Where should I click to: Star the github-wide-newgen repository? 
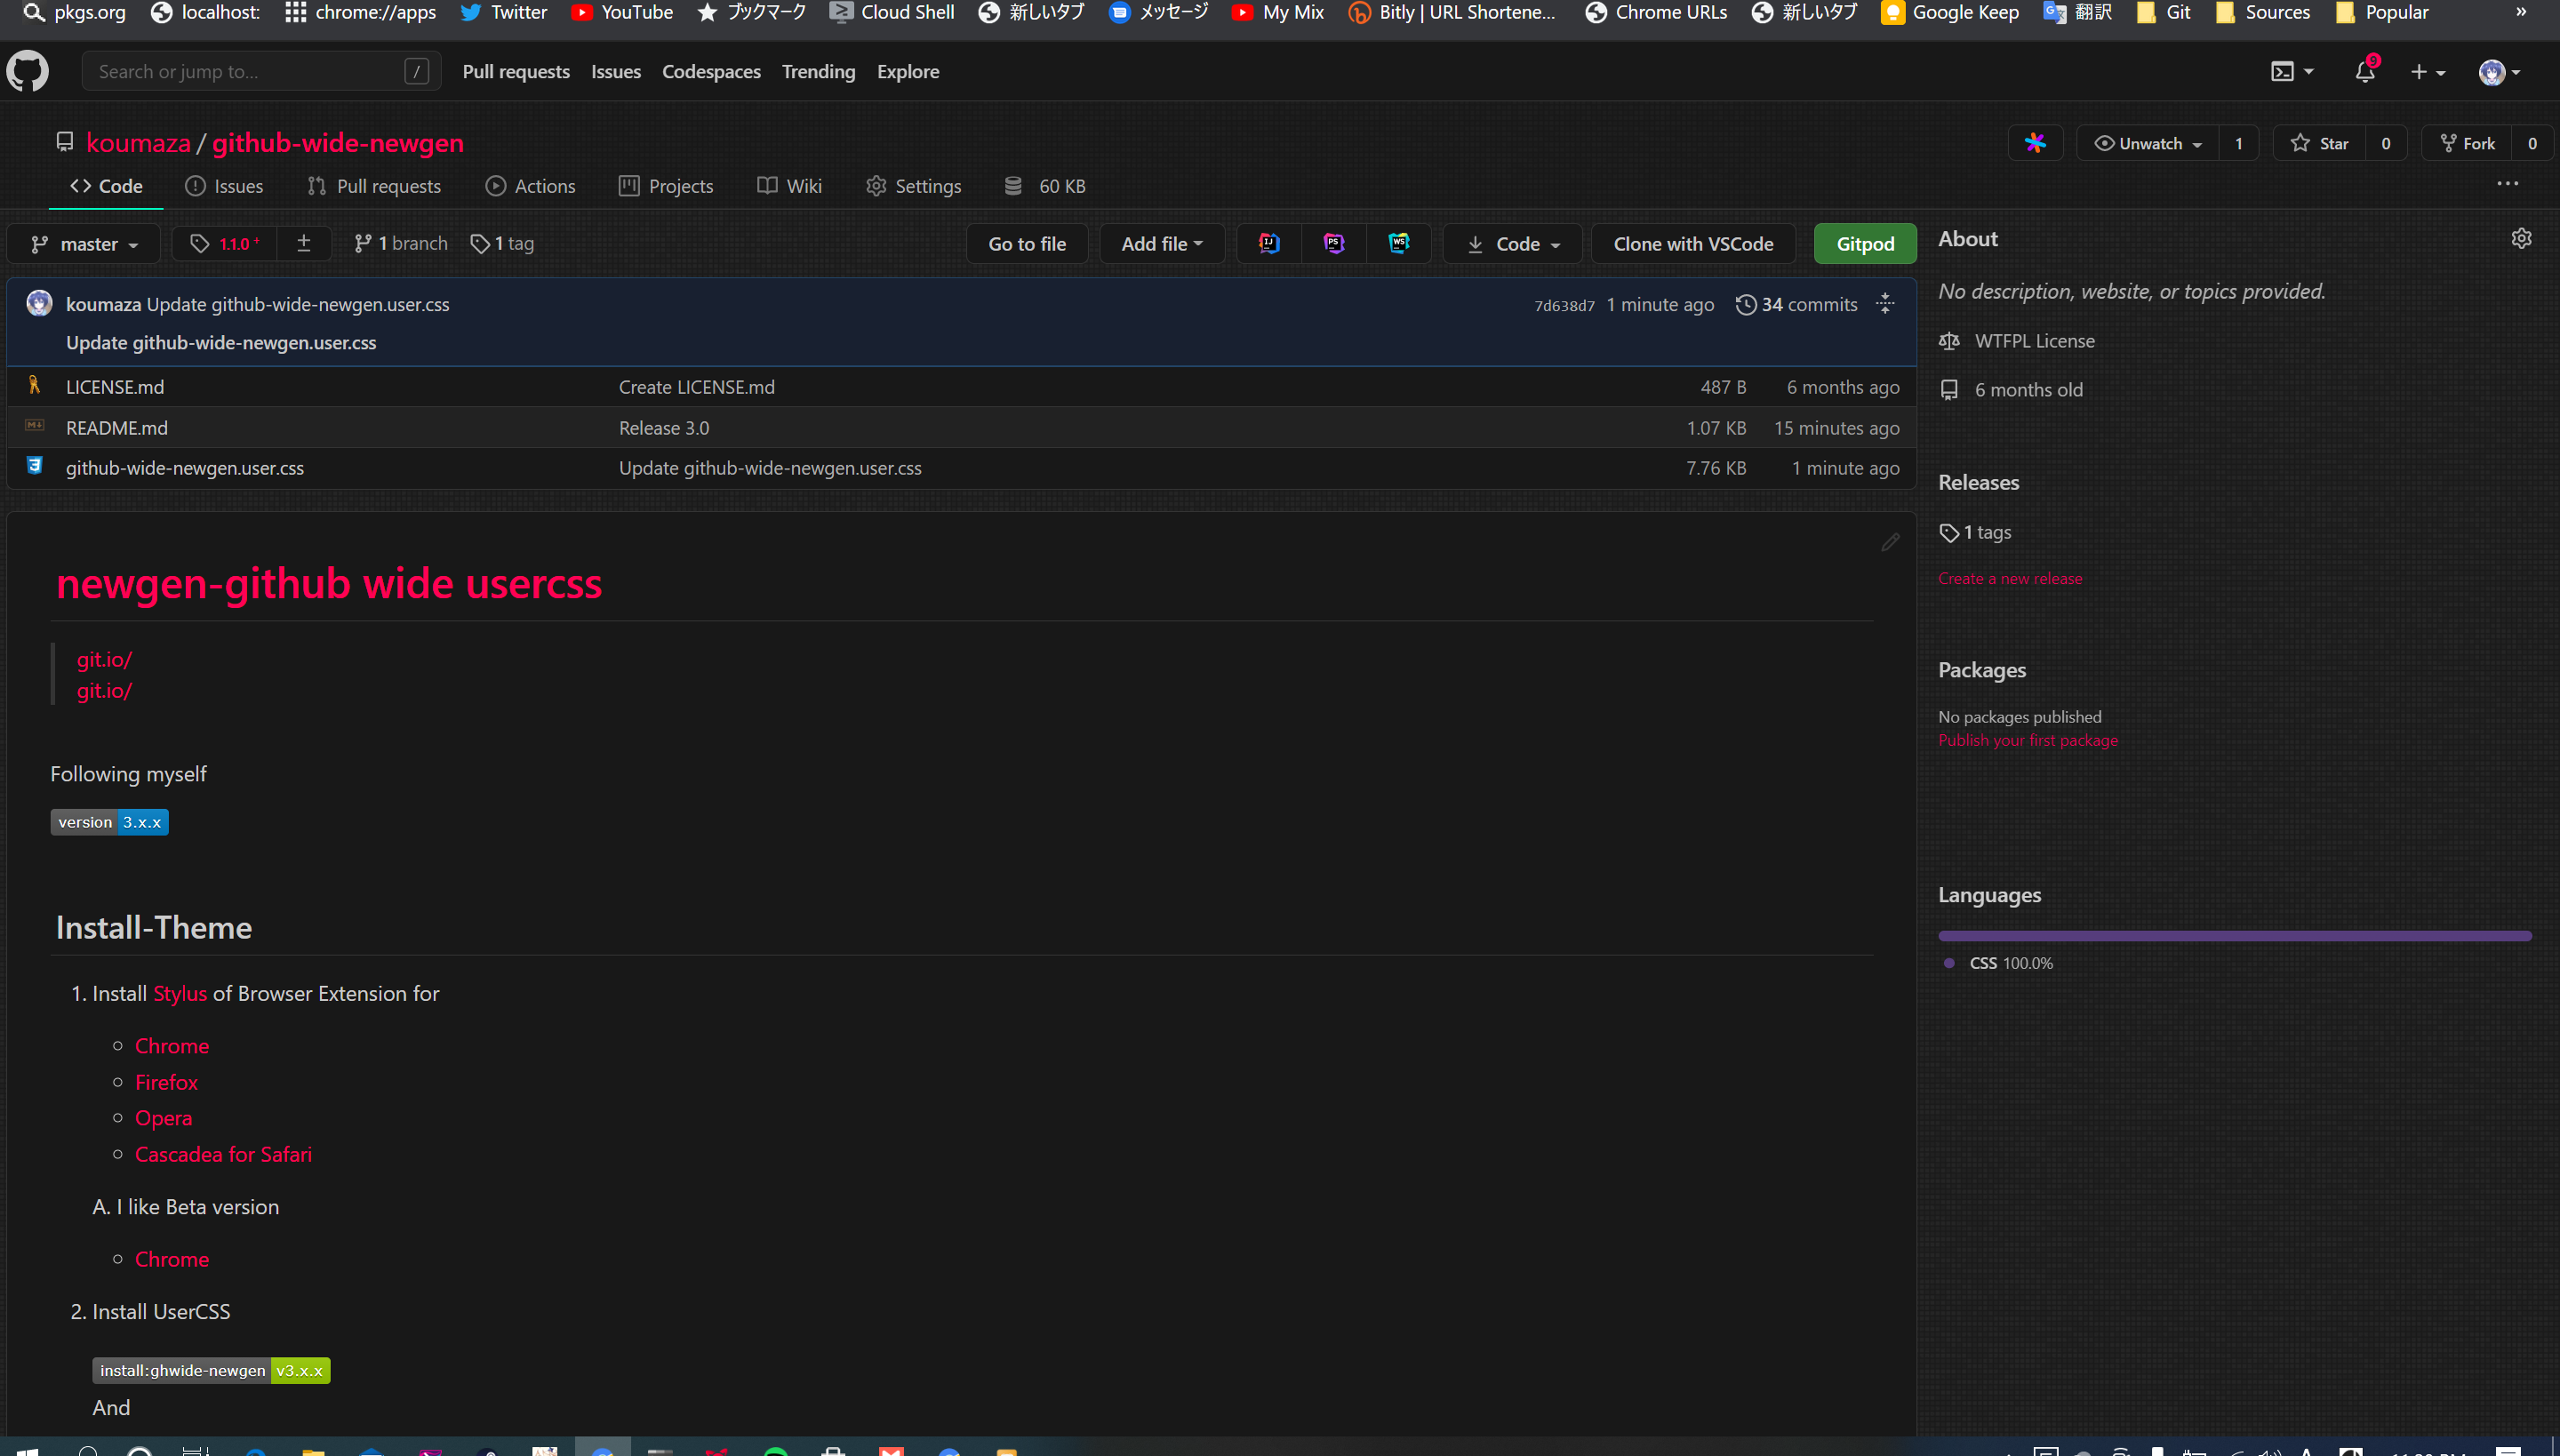(x=2319, y=143)
